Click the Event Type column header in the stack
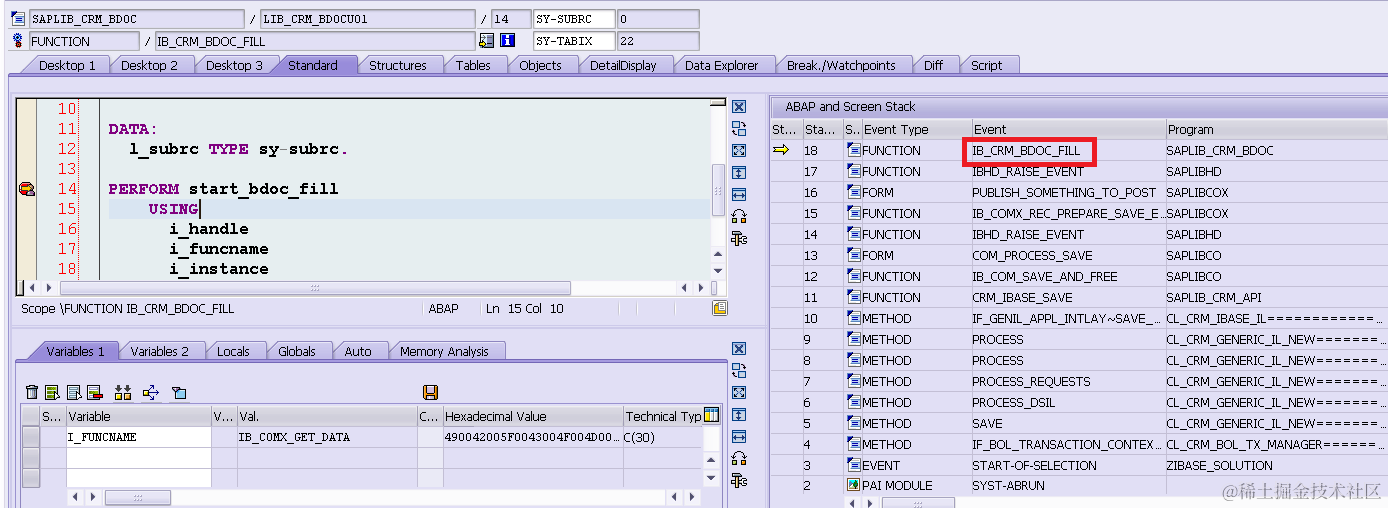The height and width of the screenshot is (508, 1388). coord(915,129)
